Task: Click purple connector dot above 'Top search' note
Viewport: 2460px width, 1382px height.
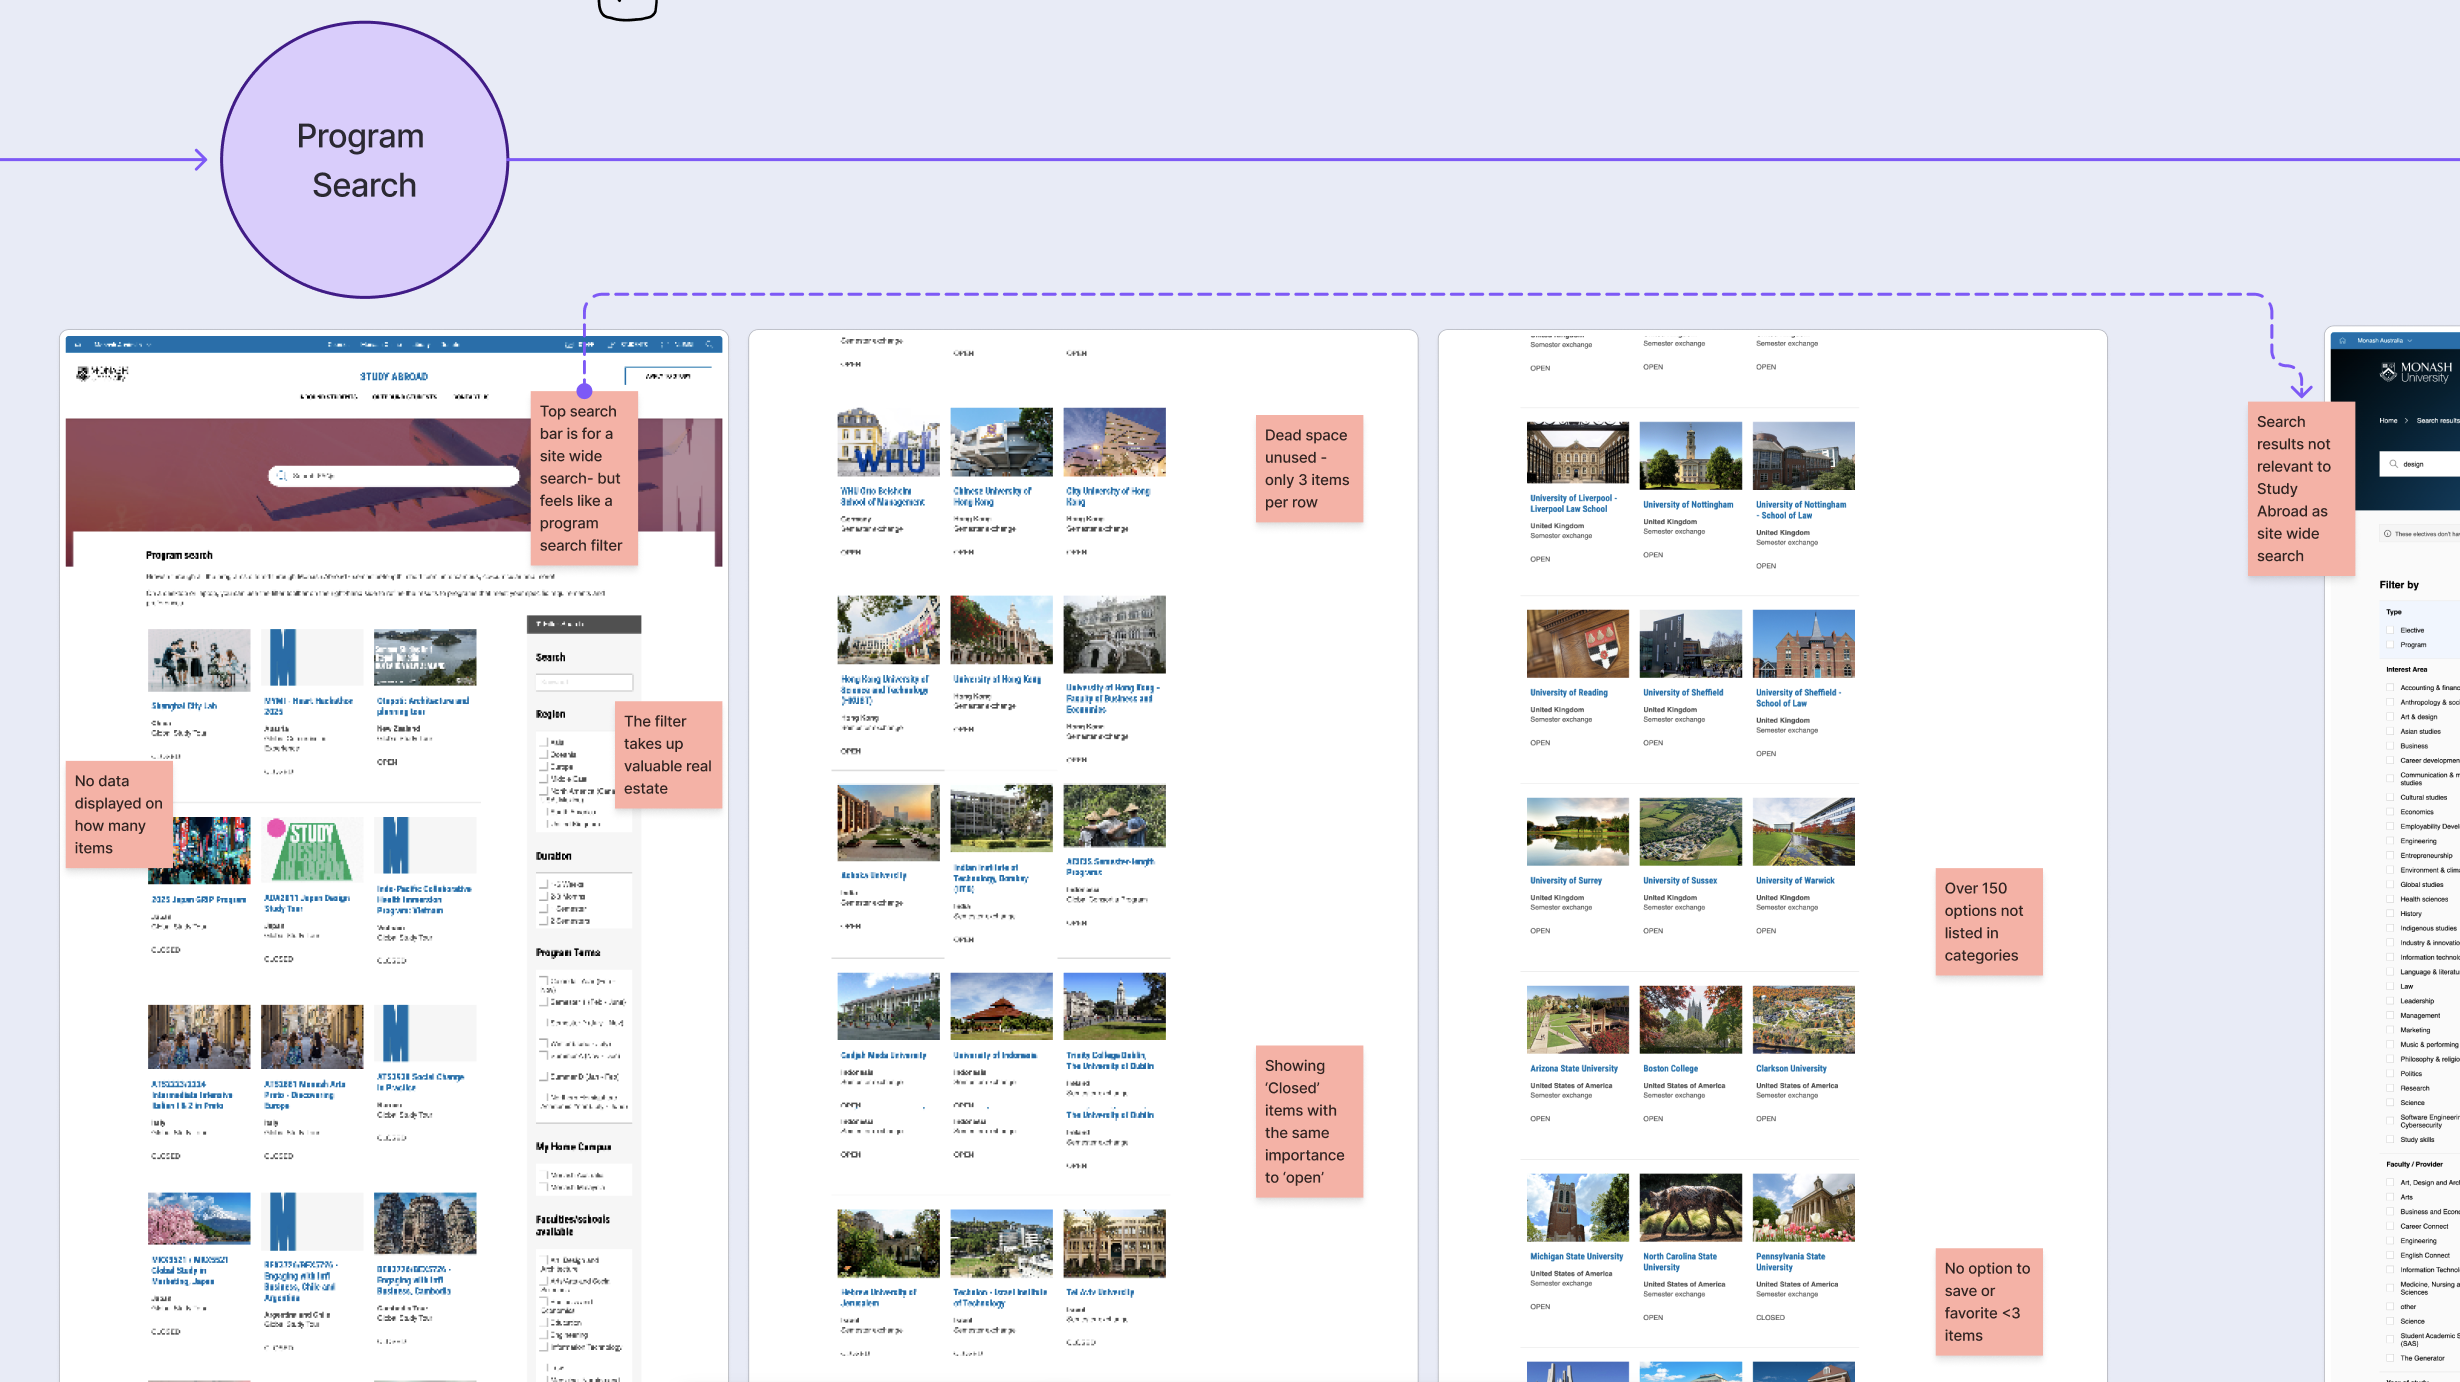Action: coord(585,391)
